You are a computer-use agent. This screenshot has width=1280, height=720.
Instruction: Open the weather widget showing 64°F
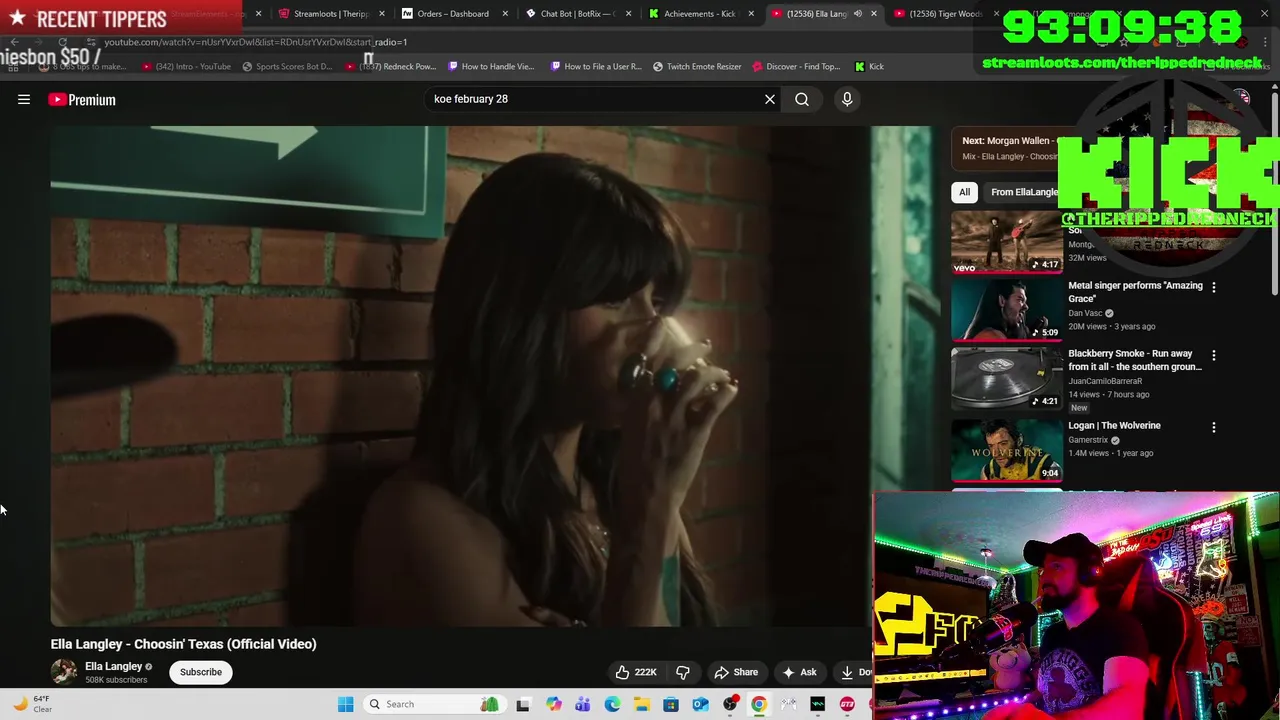pos(32,704)
